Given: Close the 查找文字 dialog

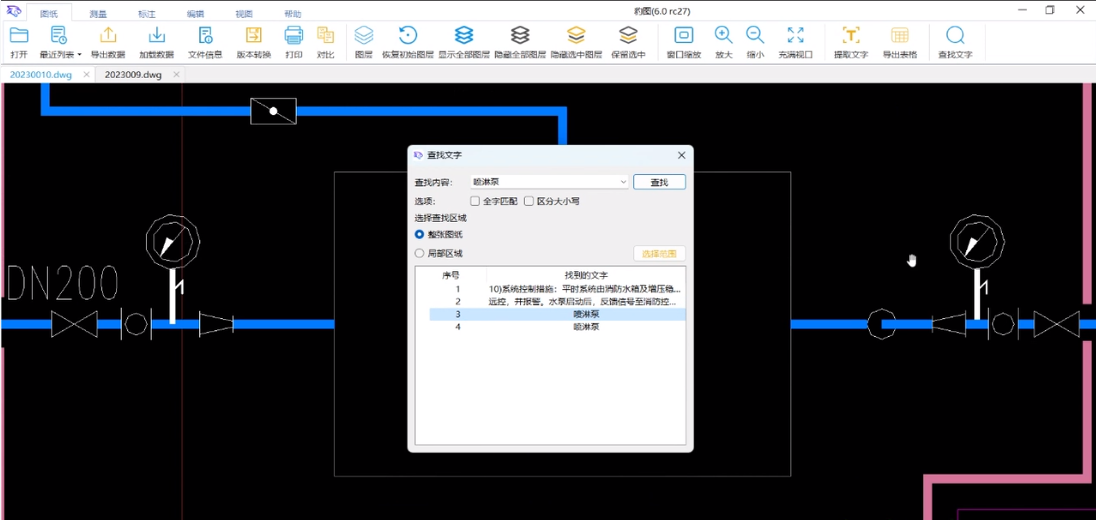Looking at the screenshot, I should [x=682, y=155].
